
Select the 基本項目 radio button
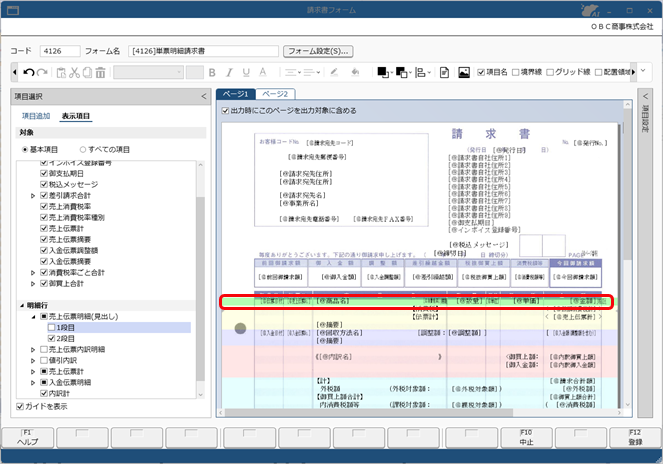point(25,149)
